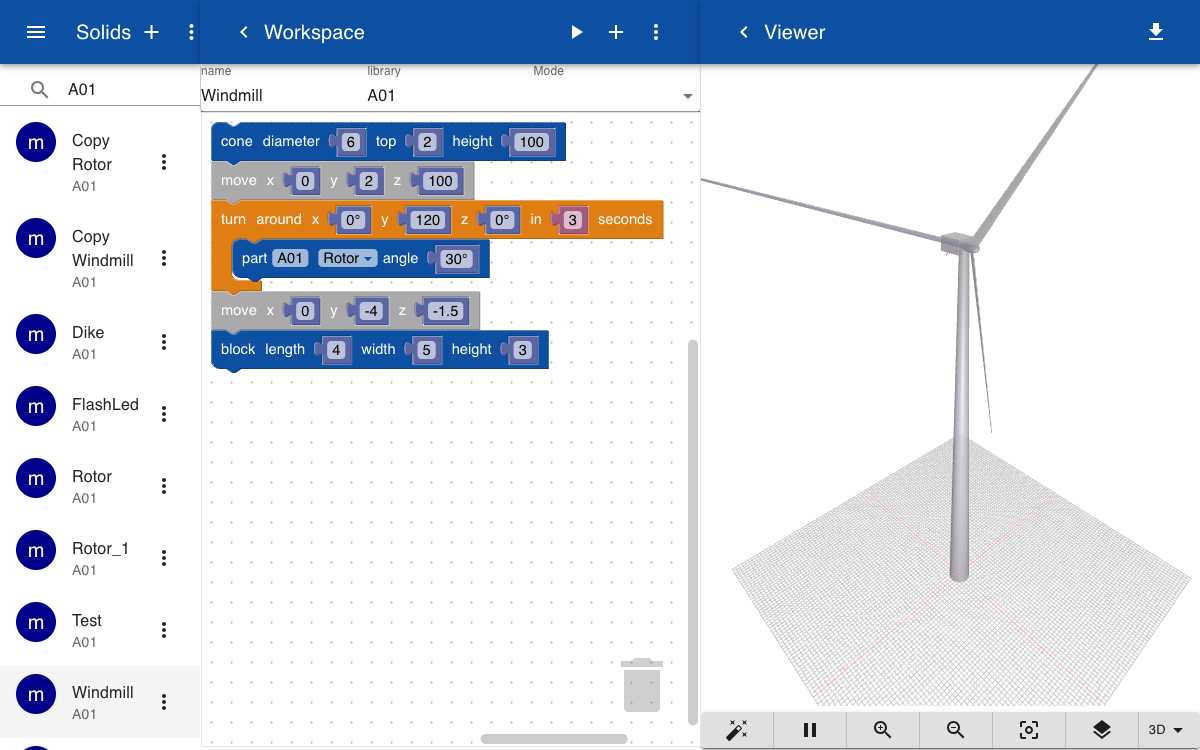Viewport: 1200px width, 750px height.
Task: Open the layers icon in viewer toolbar
Action: pyautogui.click(x=1102, y=730)
